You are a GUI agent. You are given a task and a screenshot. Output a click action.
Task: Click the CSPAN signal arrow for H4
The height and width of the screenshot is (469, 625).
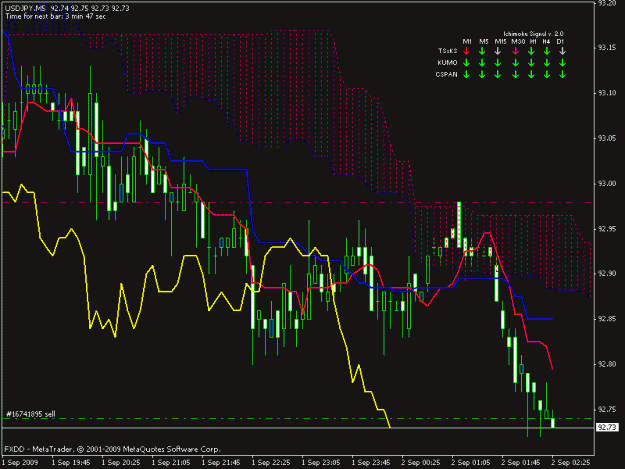(547, 74)
